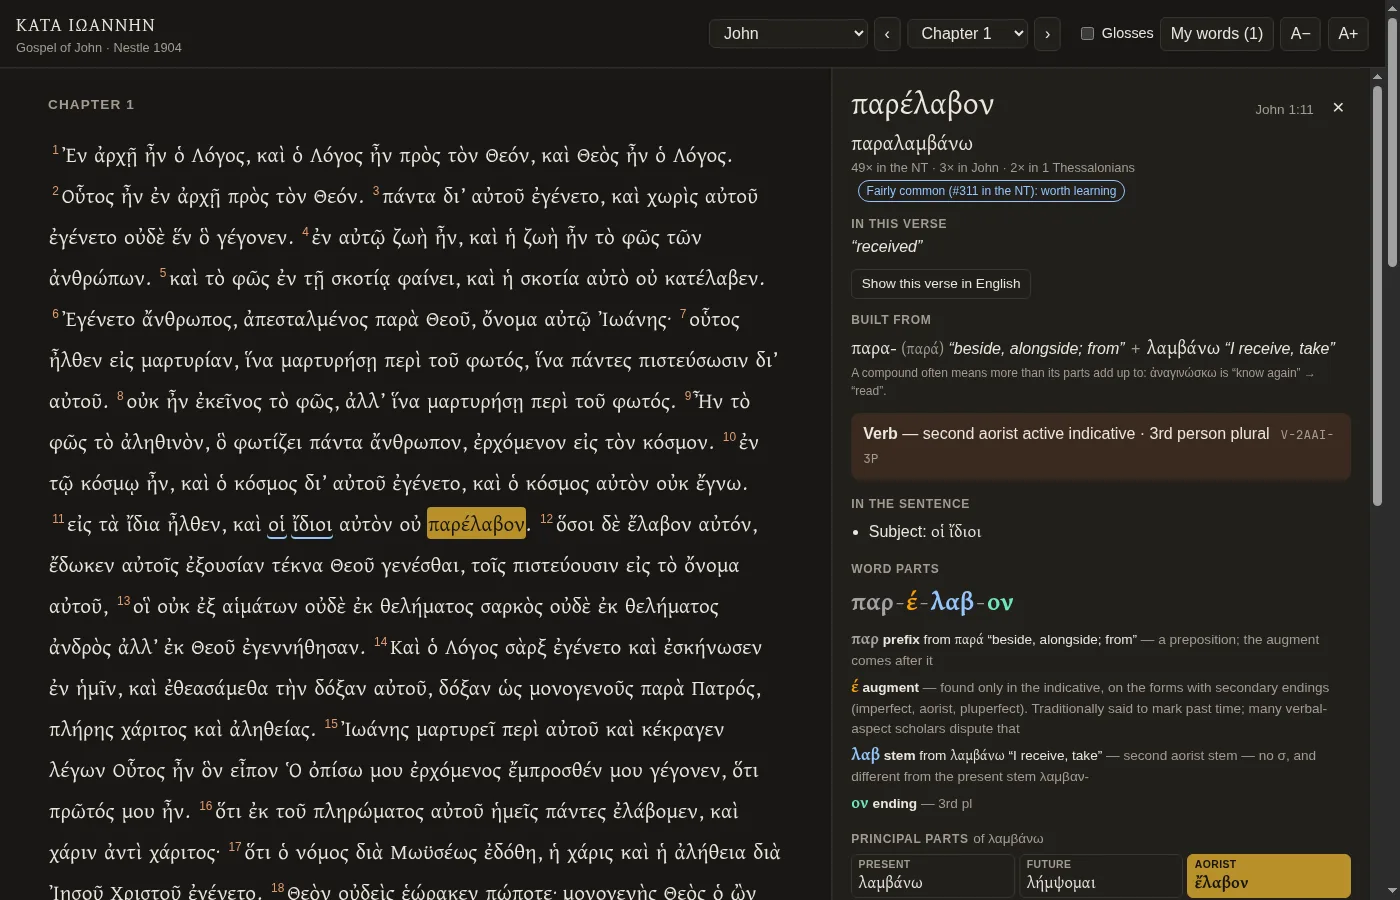Click the ΚΑΤΑ ΙΩΑΝΝΗΝ title
The width and height of the screenshot is (1400, 900).
click(x=86, y=25)
